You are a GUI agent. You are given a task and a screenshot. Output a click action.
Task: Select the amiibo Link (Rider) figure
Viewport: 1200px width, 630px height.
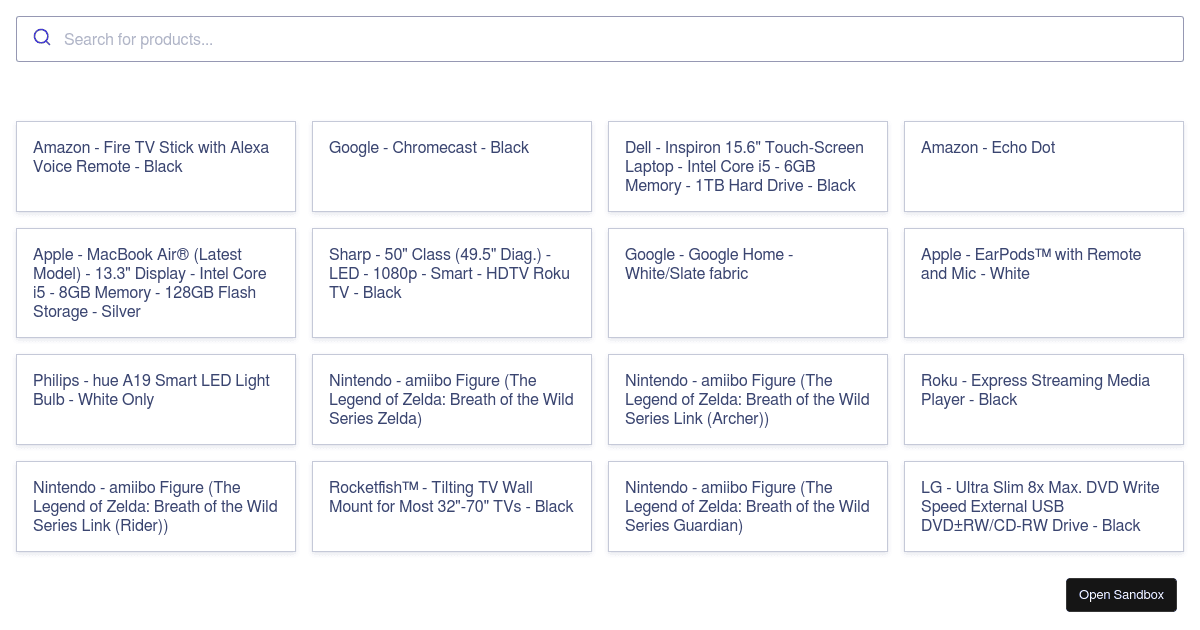pyautogui.click(x=156, y=506)
